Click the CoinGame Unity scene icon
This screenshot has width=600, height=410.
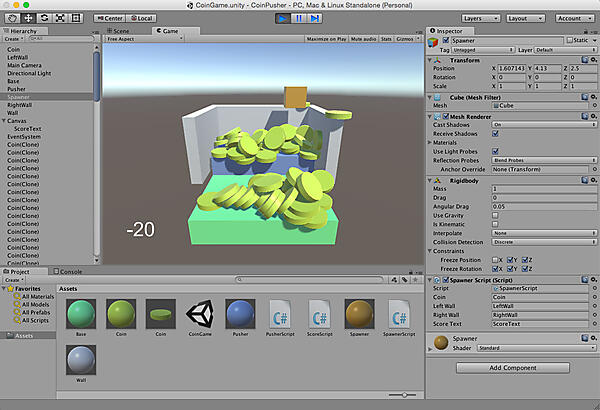pyautogui.click(x=201, y=315)
